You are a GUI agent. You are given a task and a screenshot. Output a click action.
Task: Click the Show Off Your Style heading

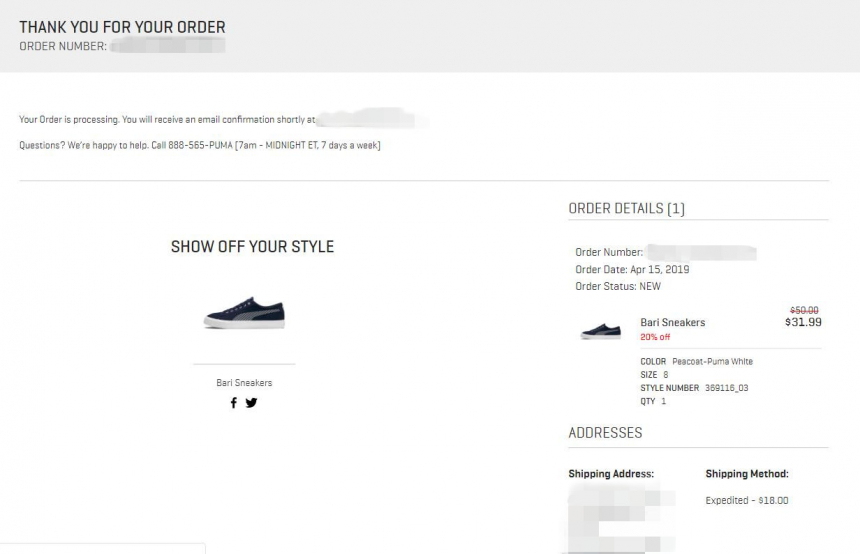(252, 246)
